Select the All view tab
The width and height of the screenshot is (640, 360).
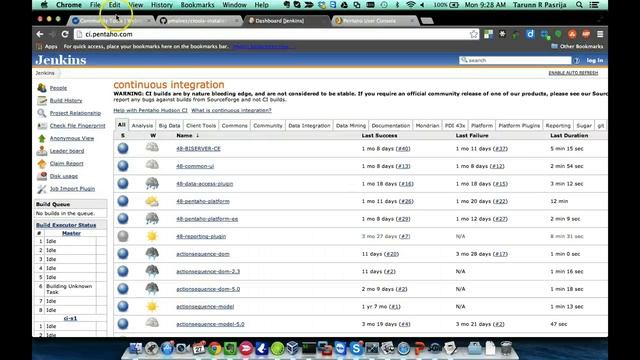click(x=122, y=125)
